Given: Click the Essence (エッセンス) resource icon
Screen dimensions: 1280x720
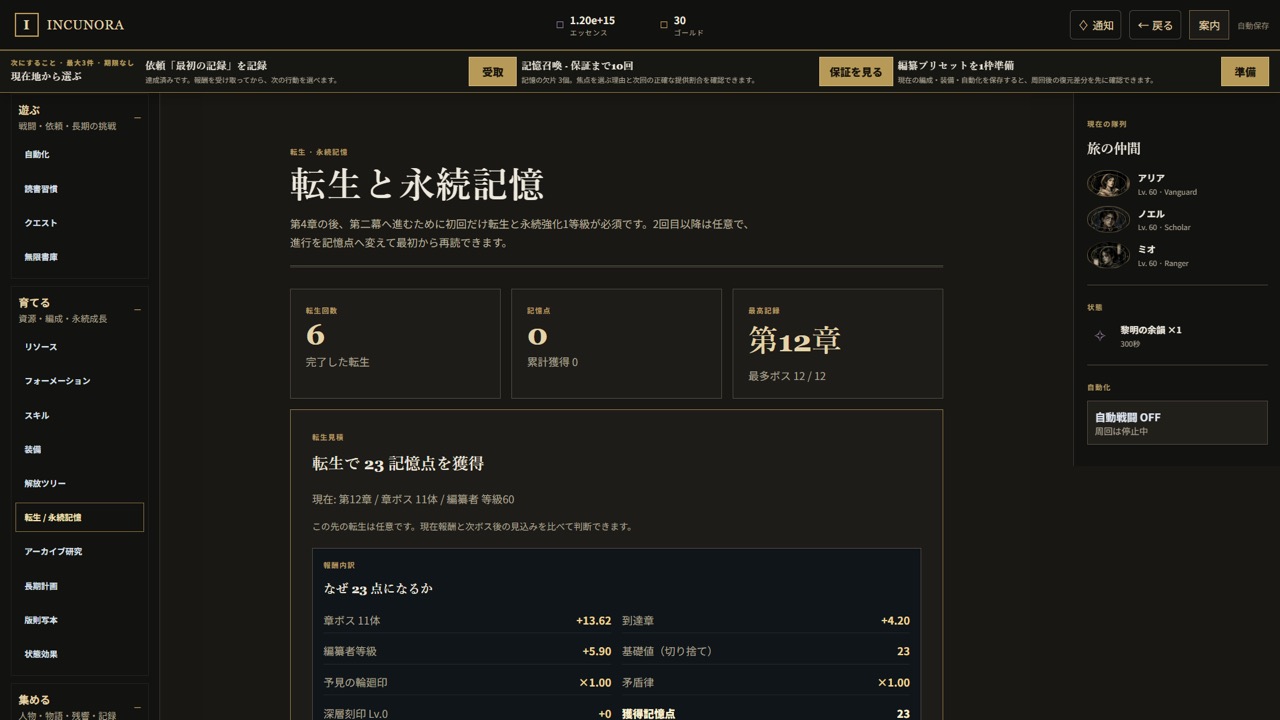Looking at the screenshot, I should click(x=560, y=25).
